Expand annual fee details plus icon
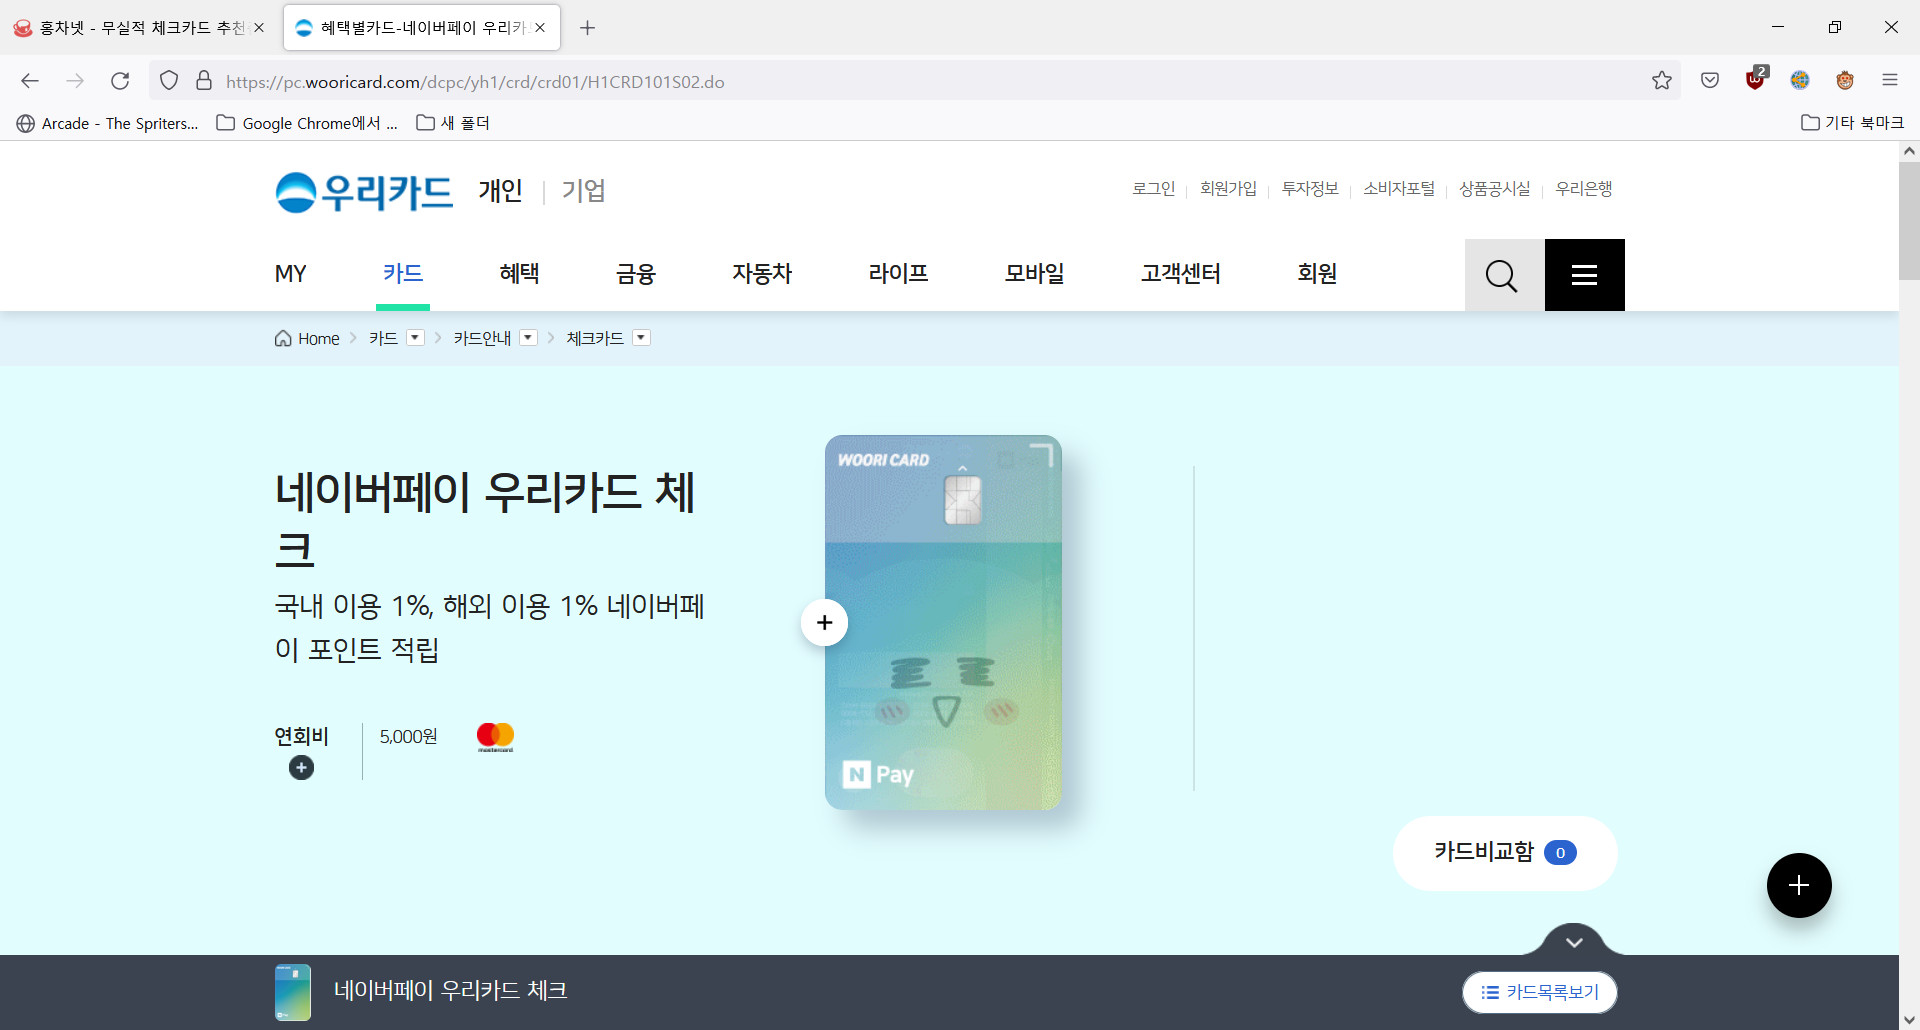Viewport: 1920px width, 1030px height. (301, 768)
